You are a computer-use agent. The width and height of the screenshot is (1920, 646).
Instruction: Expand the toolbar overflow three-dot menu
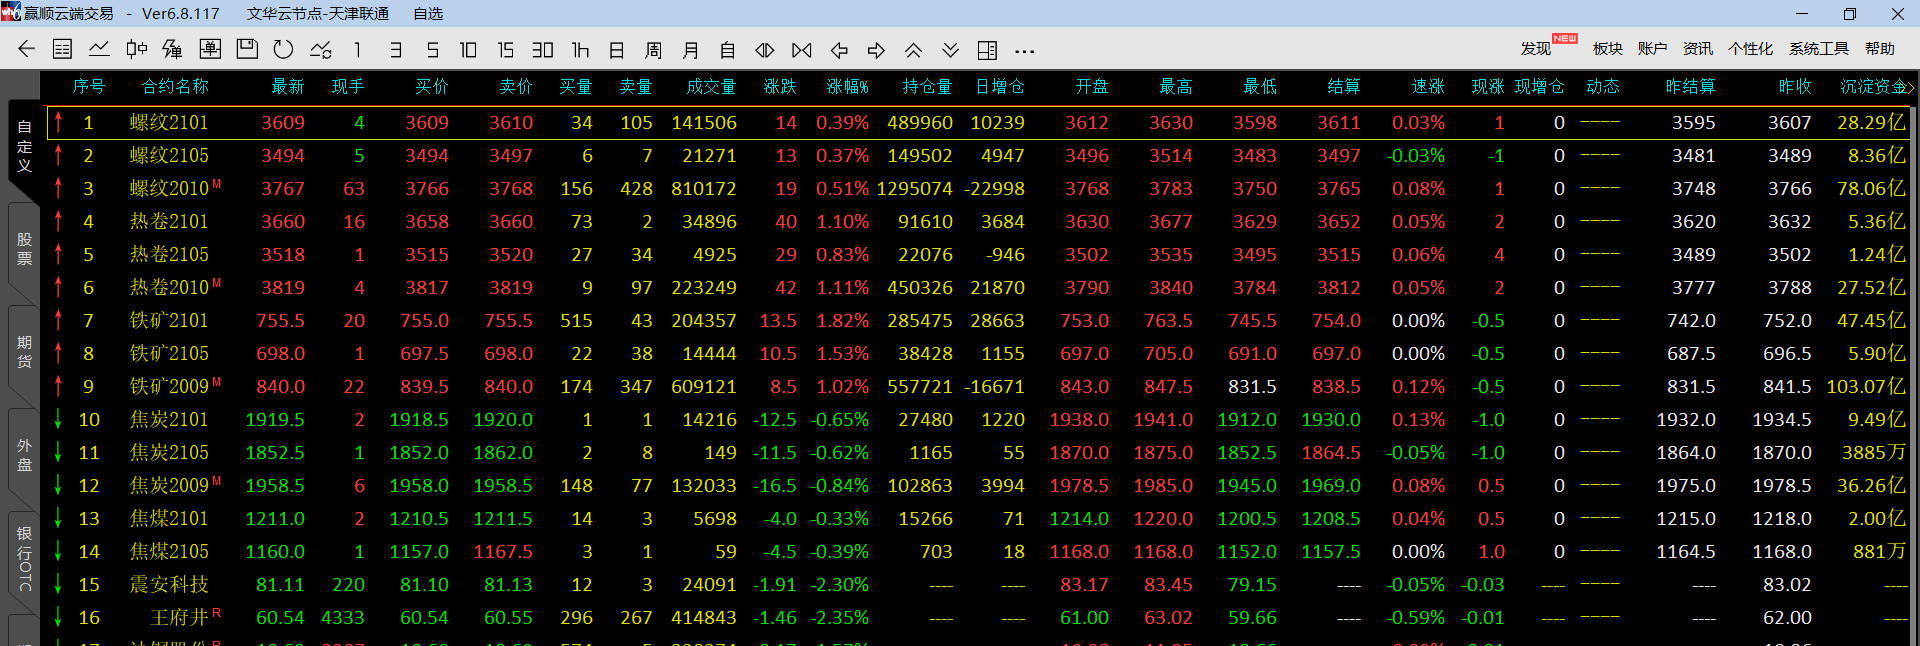click(1024, 50)
